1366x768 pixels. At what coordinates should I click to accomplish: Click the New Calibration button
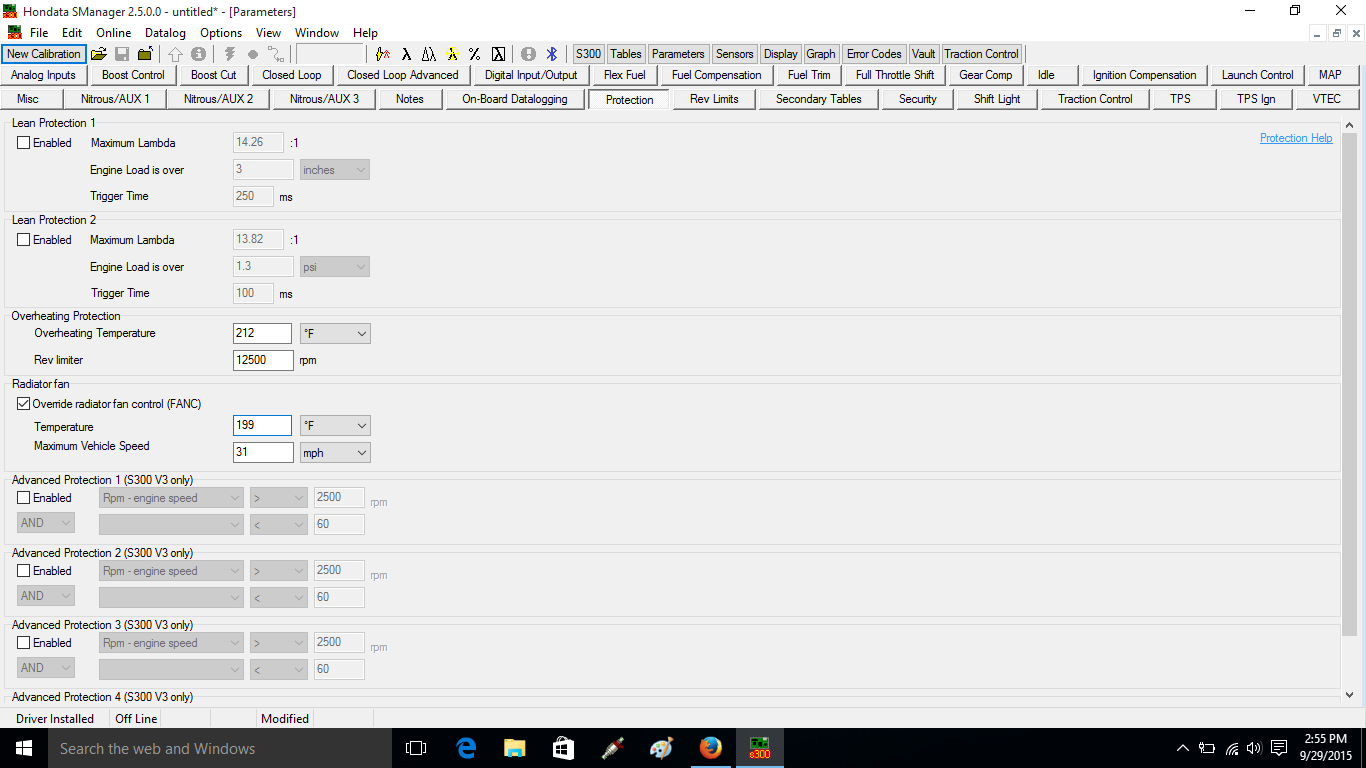[43, 54]
